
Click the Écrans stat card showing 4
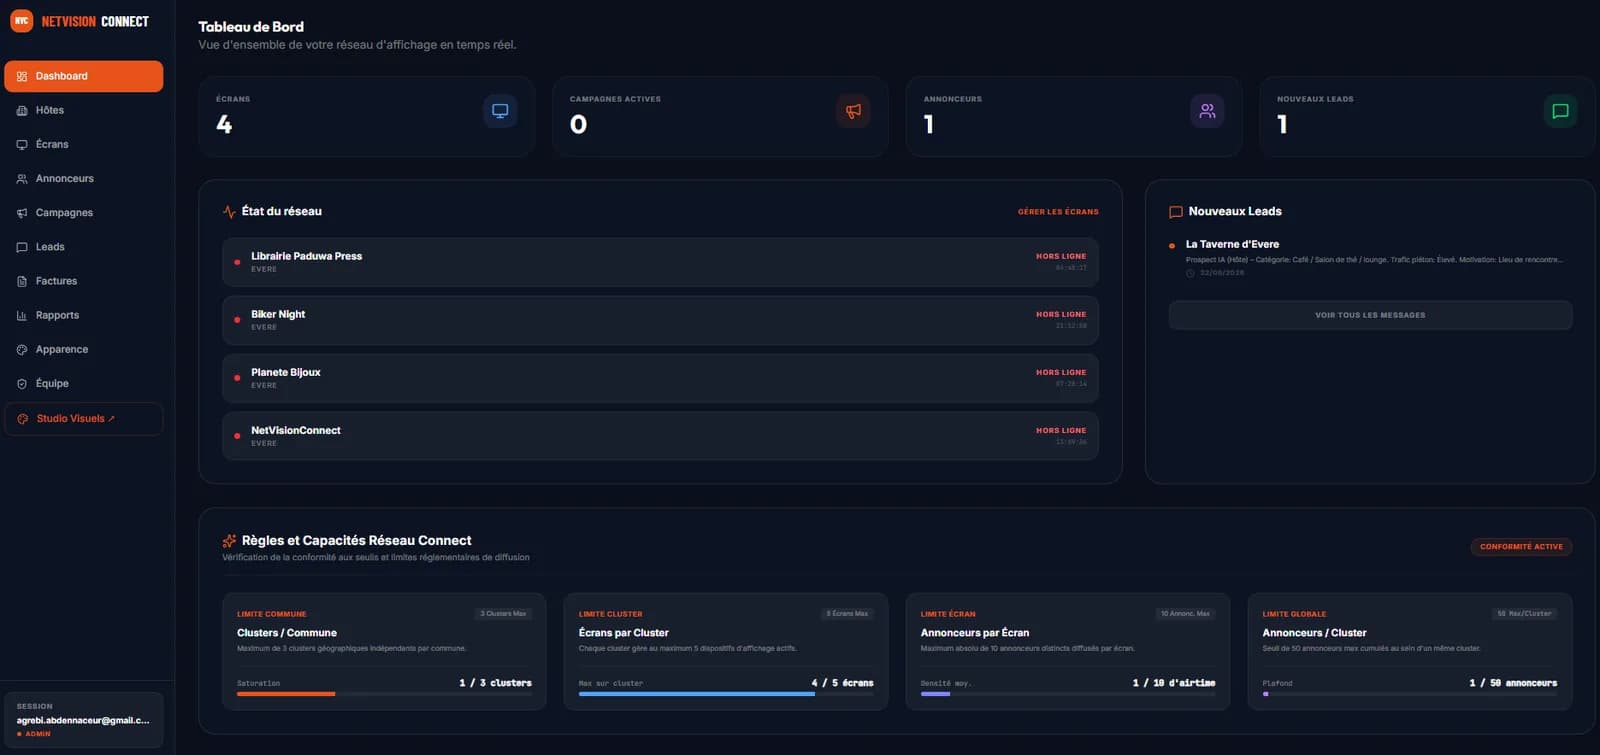click(x=366, y=116)
